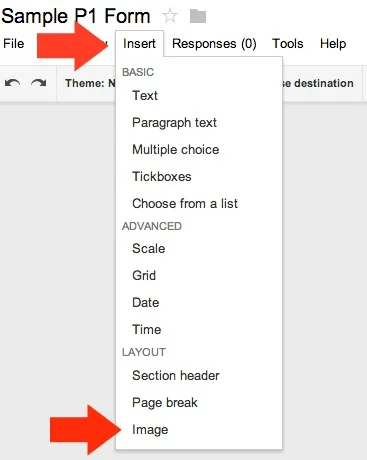Click the redo arrow icon
The height and width of the screenshot is (460, 367).
click(38, 83)
